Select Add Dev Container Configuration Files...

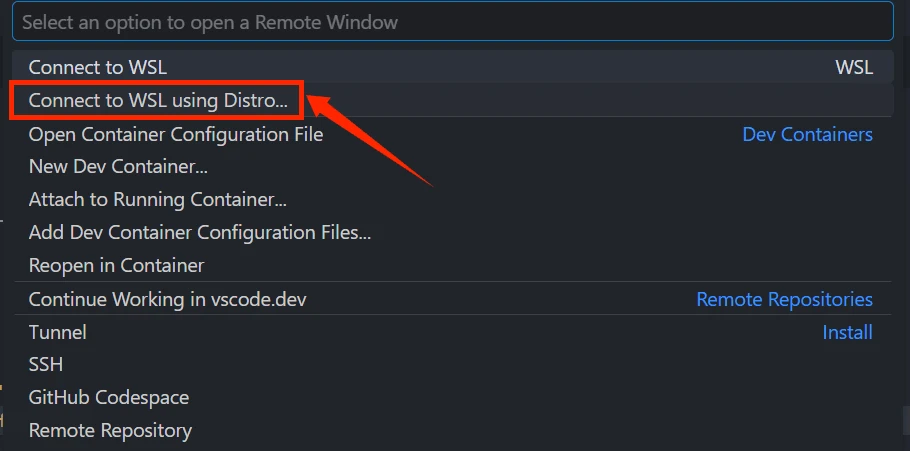tap(199, 233)
